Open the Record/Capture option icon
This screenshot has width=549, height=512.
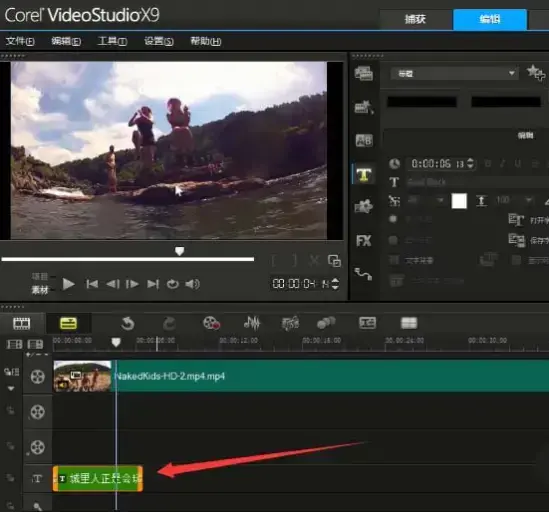(x=211, y=323)
